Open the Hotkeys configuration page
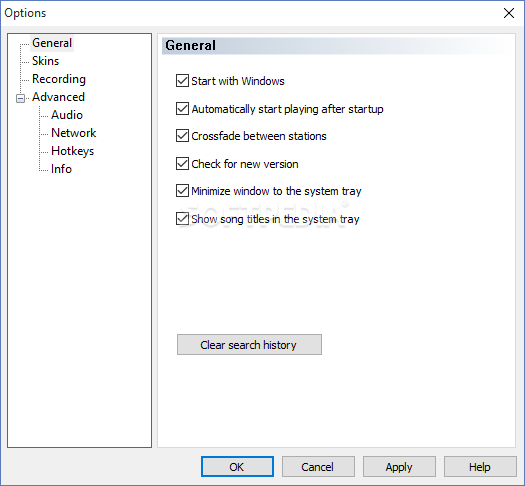This screenshot has width=525, height=486. click(72, 151)
